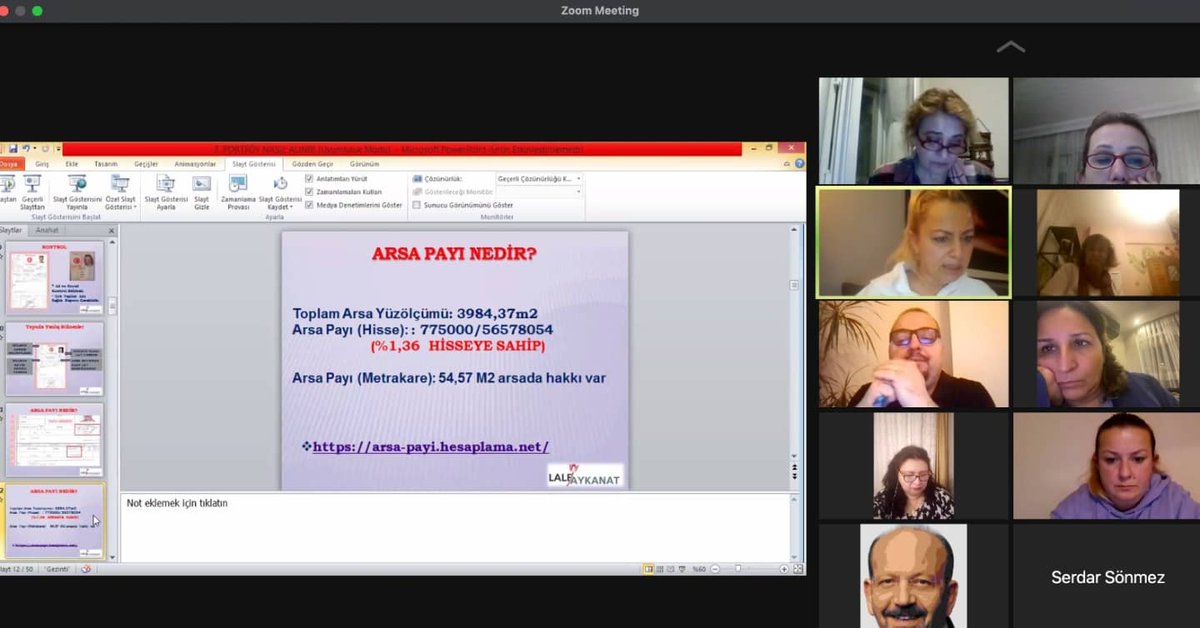The height and width of the screenshot is (628, 1200).
Task: Click the zoom out minus button
Action: 714,569
